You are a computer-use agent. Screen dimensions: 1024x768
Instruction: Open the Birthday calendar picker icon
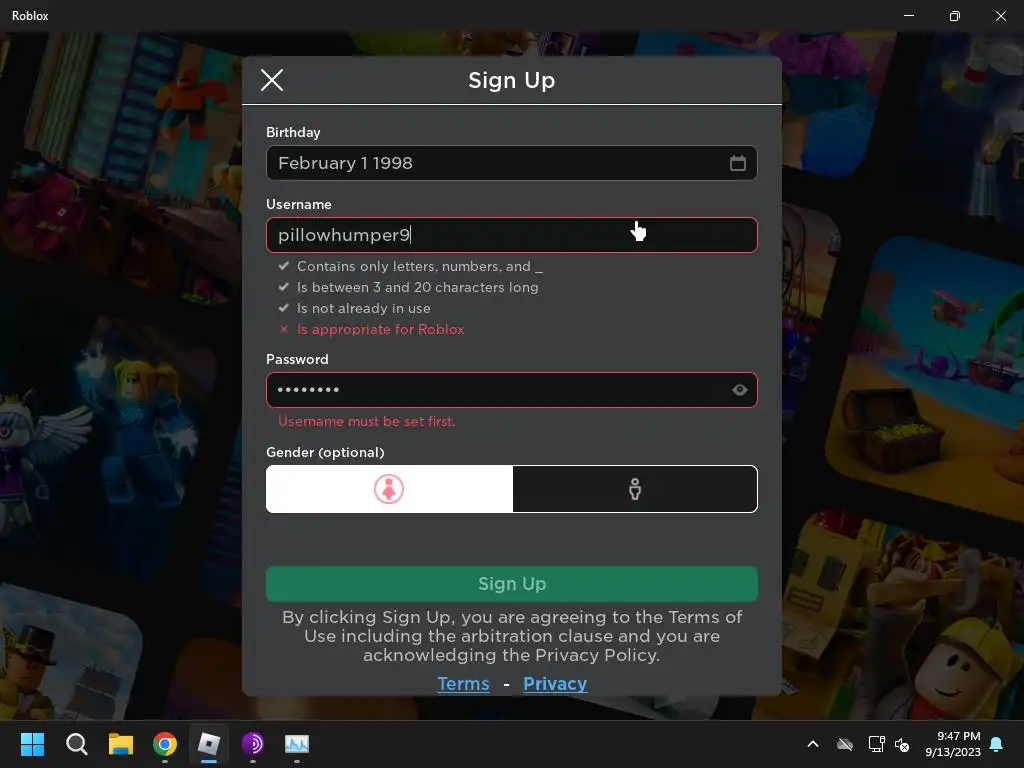click(x=737, y=163)
